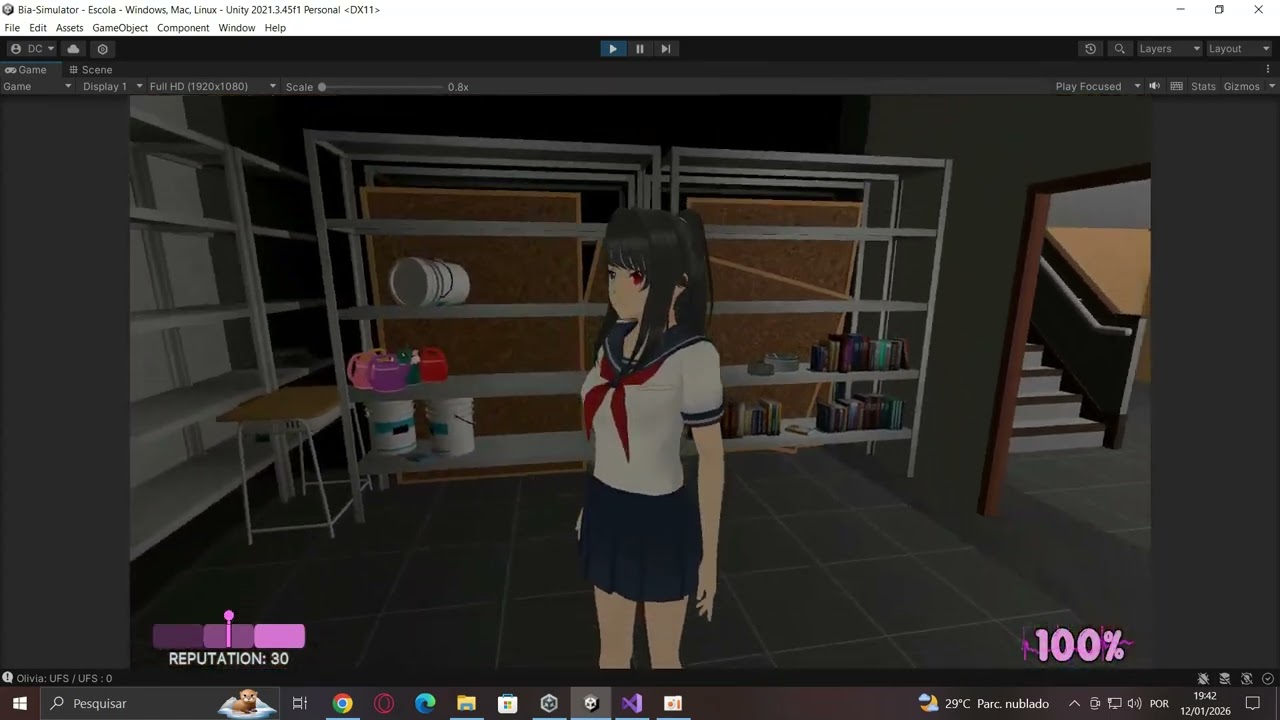Open the Window menu

point(237,28)
